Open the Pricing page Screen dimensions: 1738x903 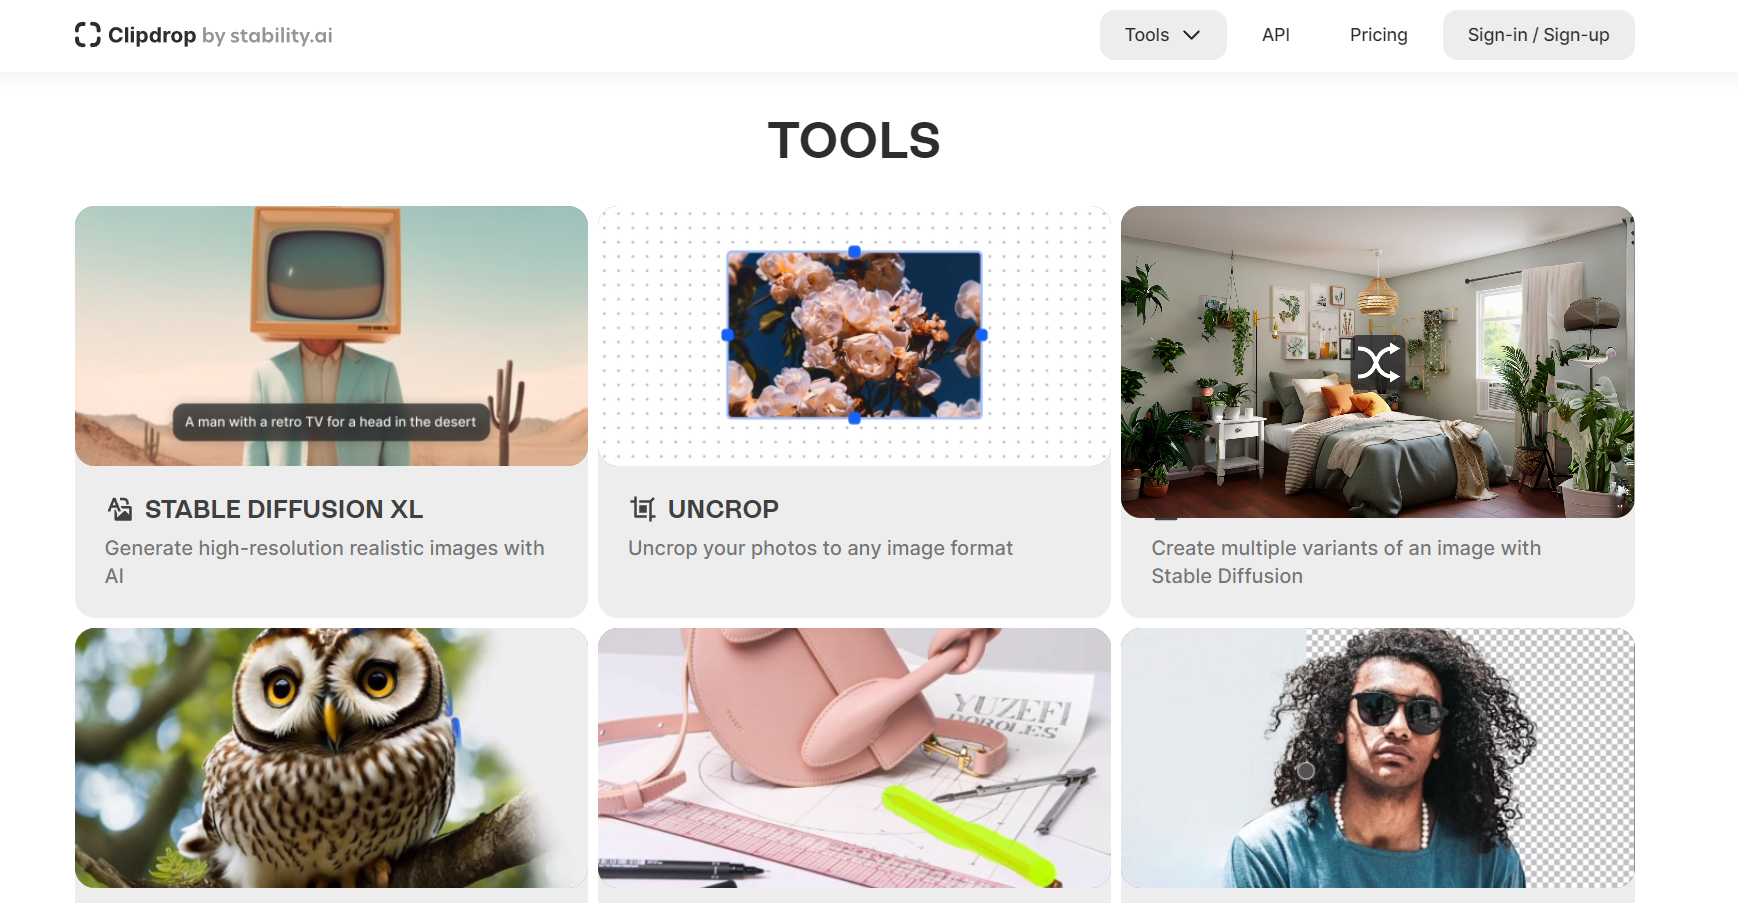coord(1378,35)
